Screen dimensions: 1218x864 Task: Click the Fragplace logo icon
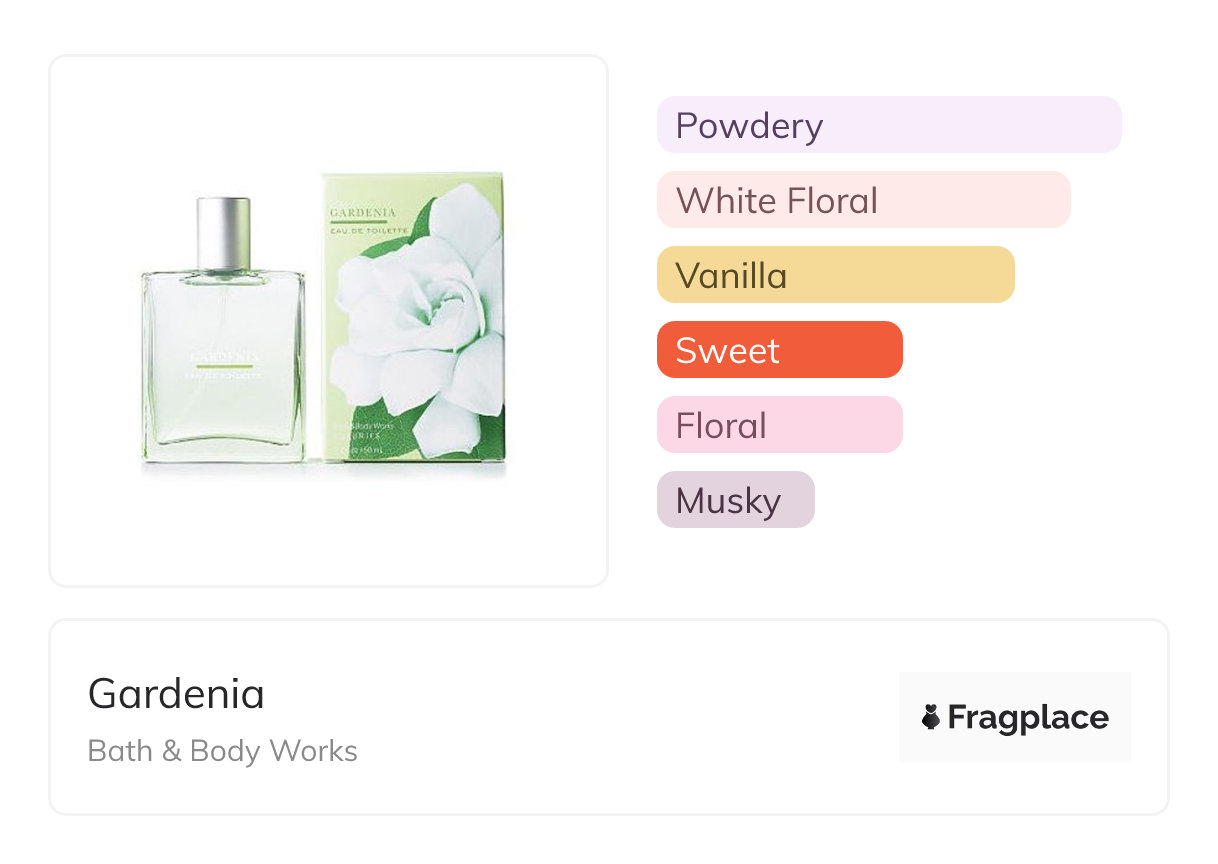coord(931,717)
